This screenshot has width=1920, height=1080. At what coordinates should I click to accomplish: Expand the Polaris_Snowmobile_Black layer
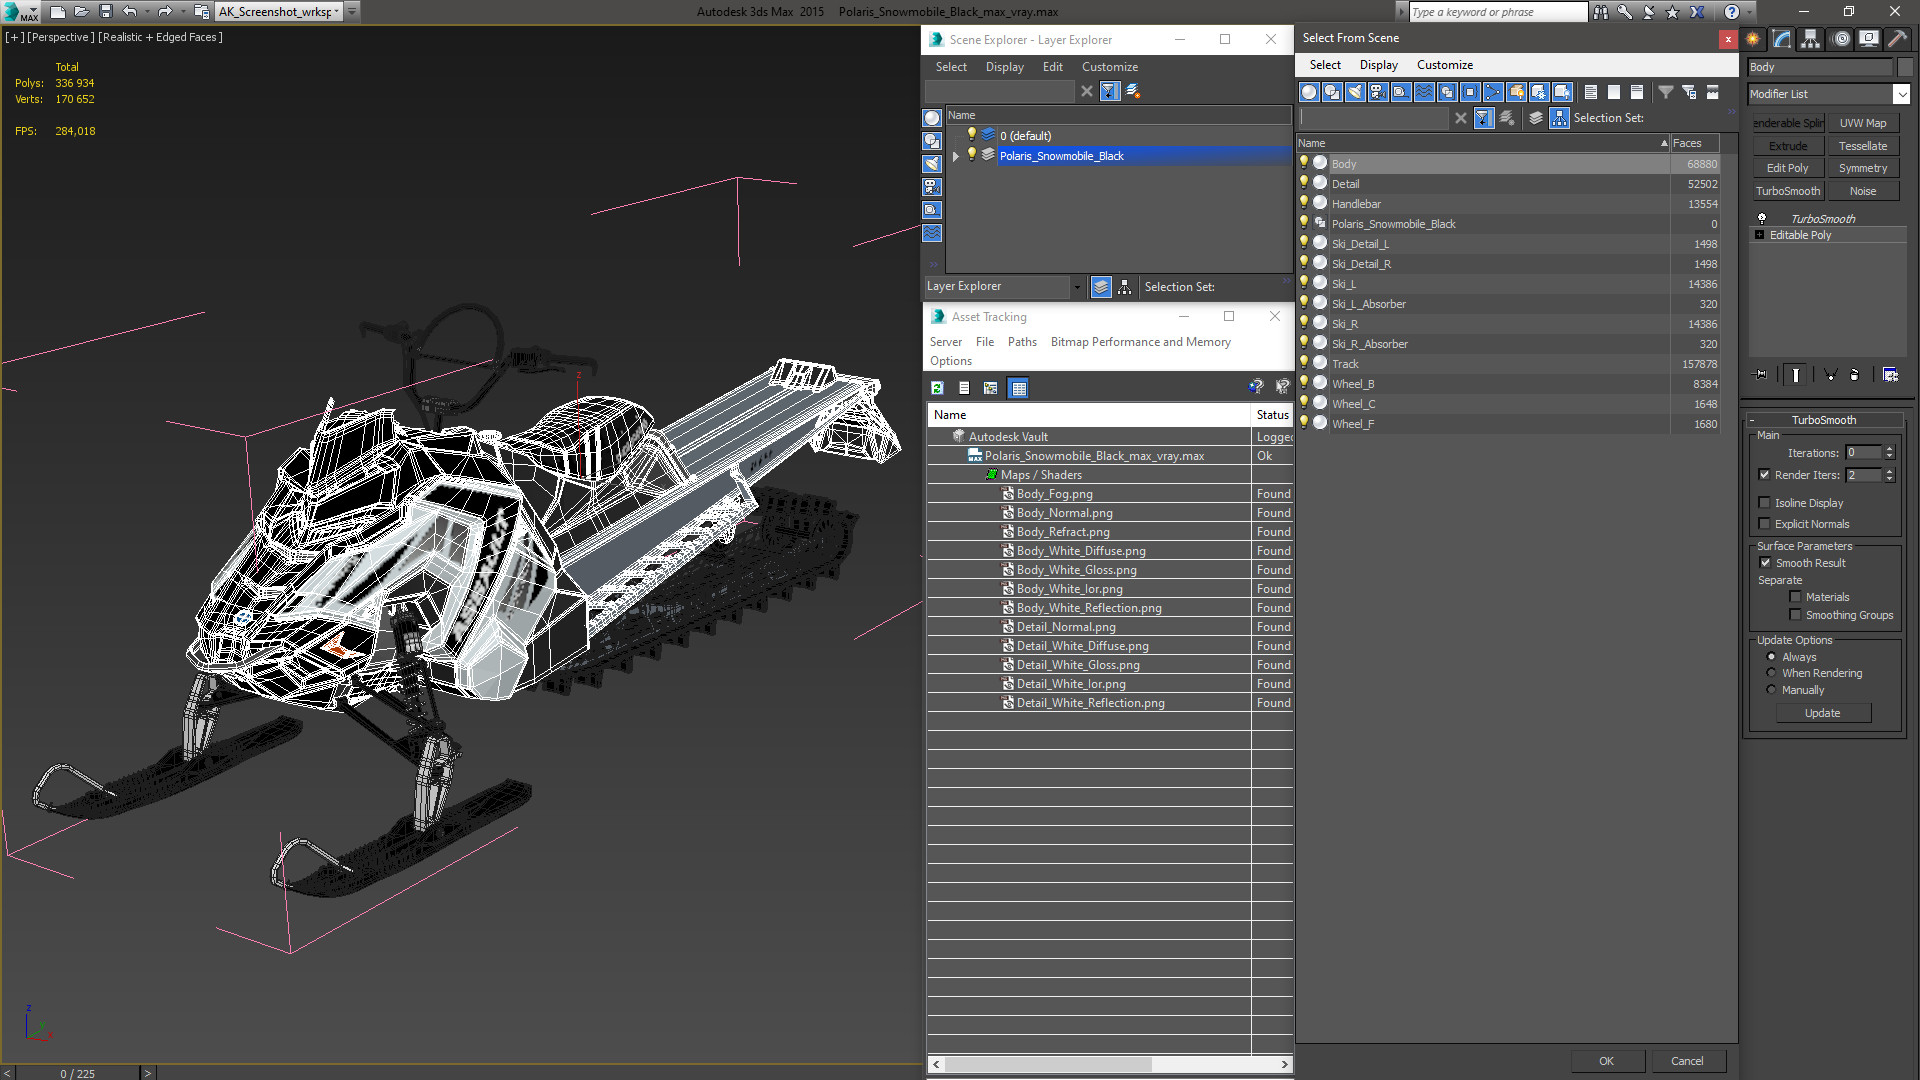click(x=956, y=156)
